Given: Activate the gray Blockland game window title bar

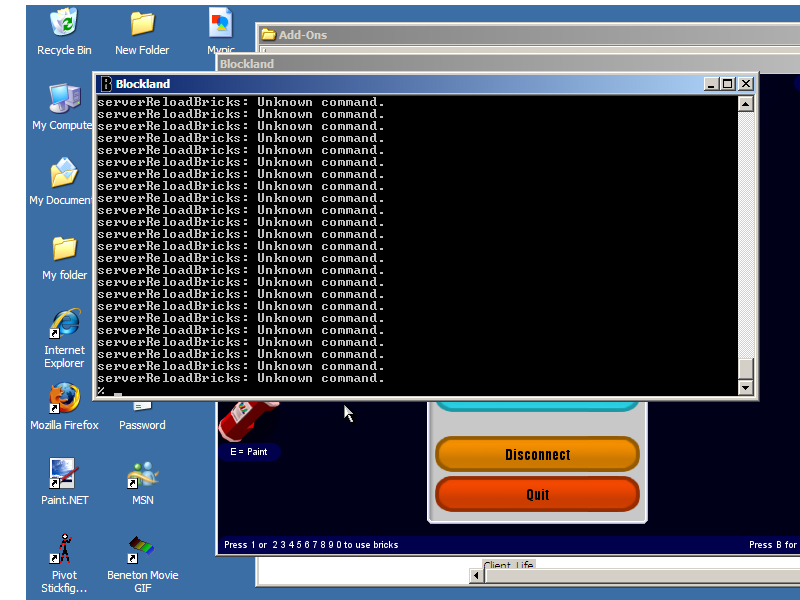Looking at the screenshot, I should click(x=508, y=64).
